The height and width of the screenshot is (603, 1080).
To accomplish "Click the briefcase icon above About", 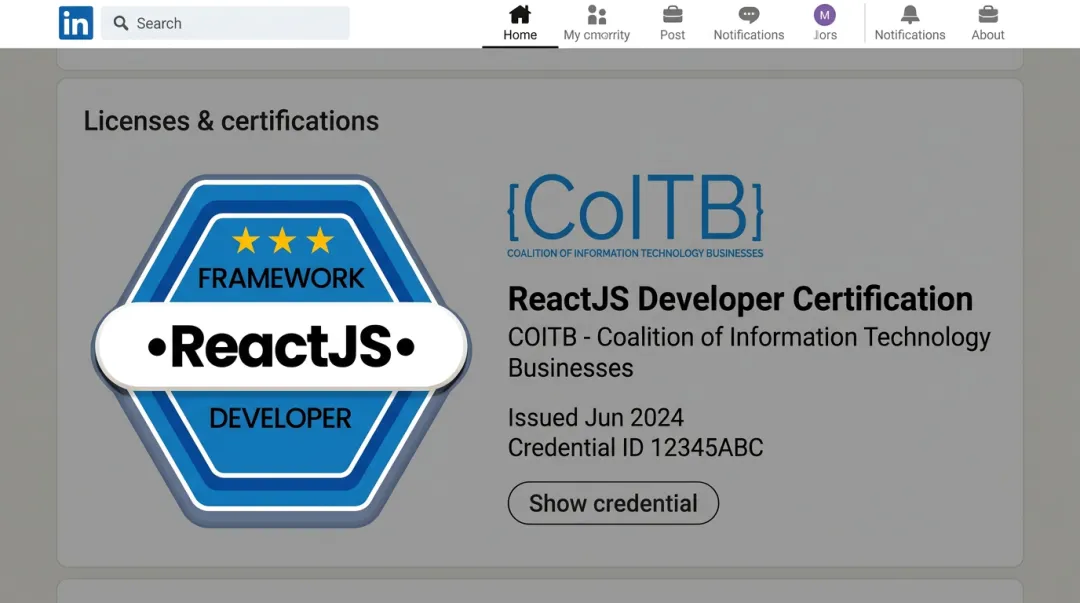I will (988, 14).
